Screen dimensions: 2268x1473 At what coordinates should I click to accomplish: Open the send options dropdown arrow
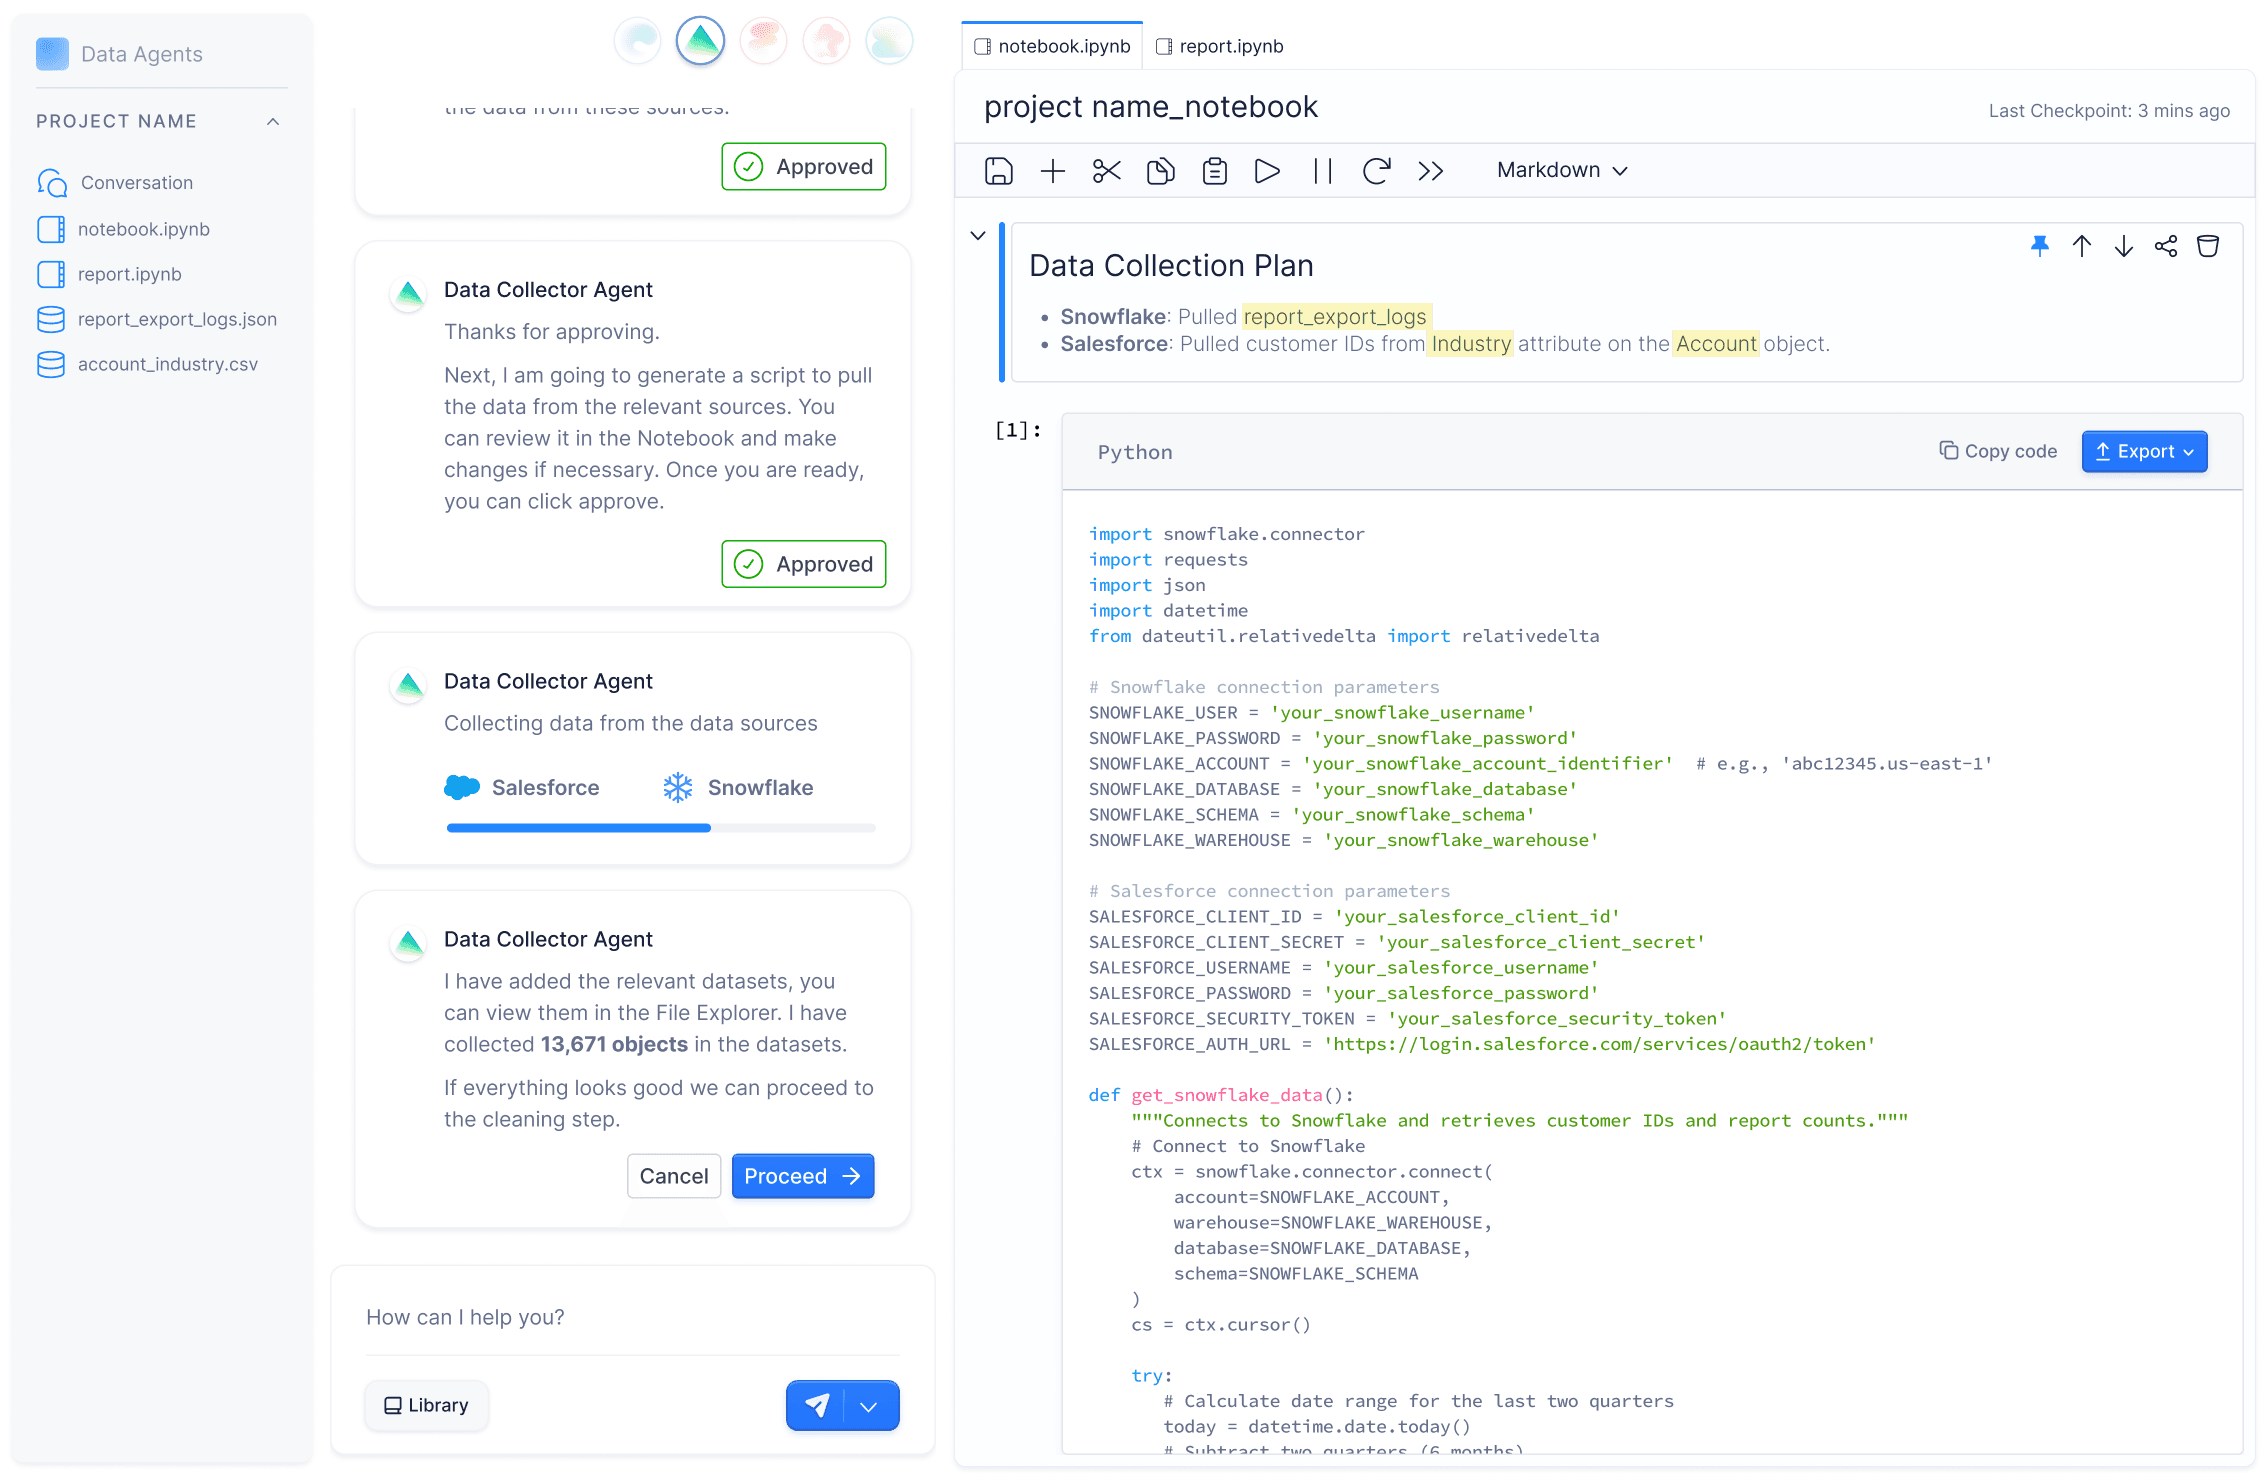(x=870, y=1406)
